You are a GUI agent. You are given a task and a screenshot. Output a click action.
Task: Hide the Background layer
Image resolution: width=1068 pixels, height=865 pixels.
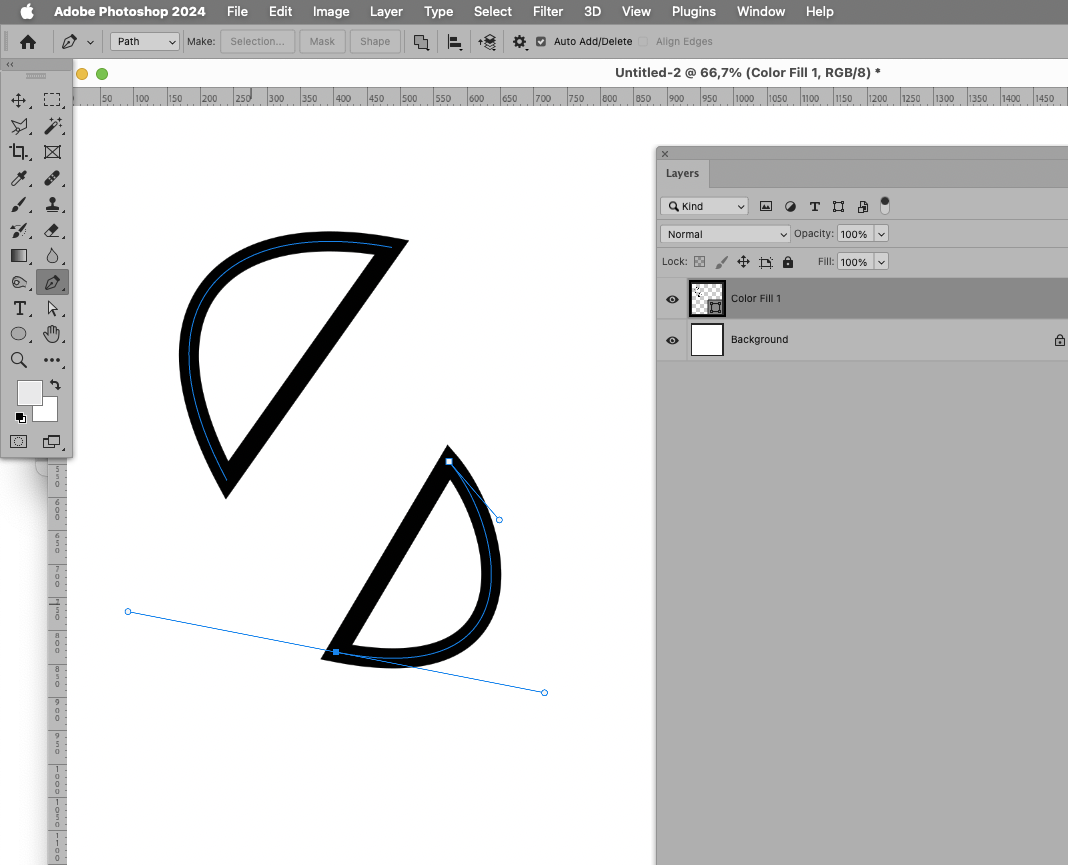(x=671, y=340)
